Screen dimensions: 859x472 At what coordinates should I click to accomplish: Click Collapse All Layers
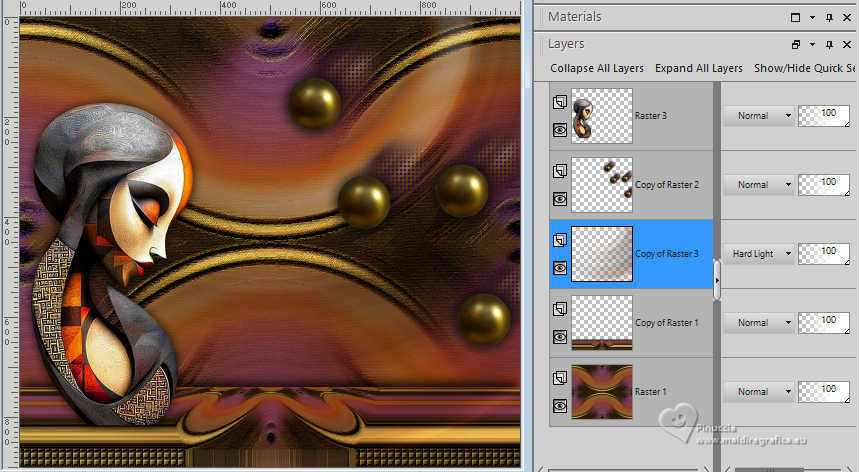[597, 68]
